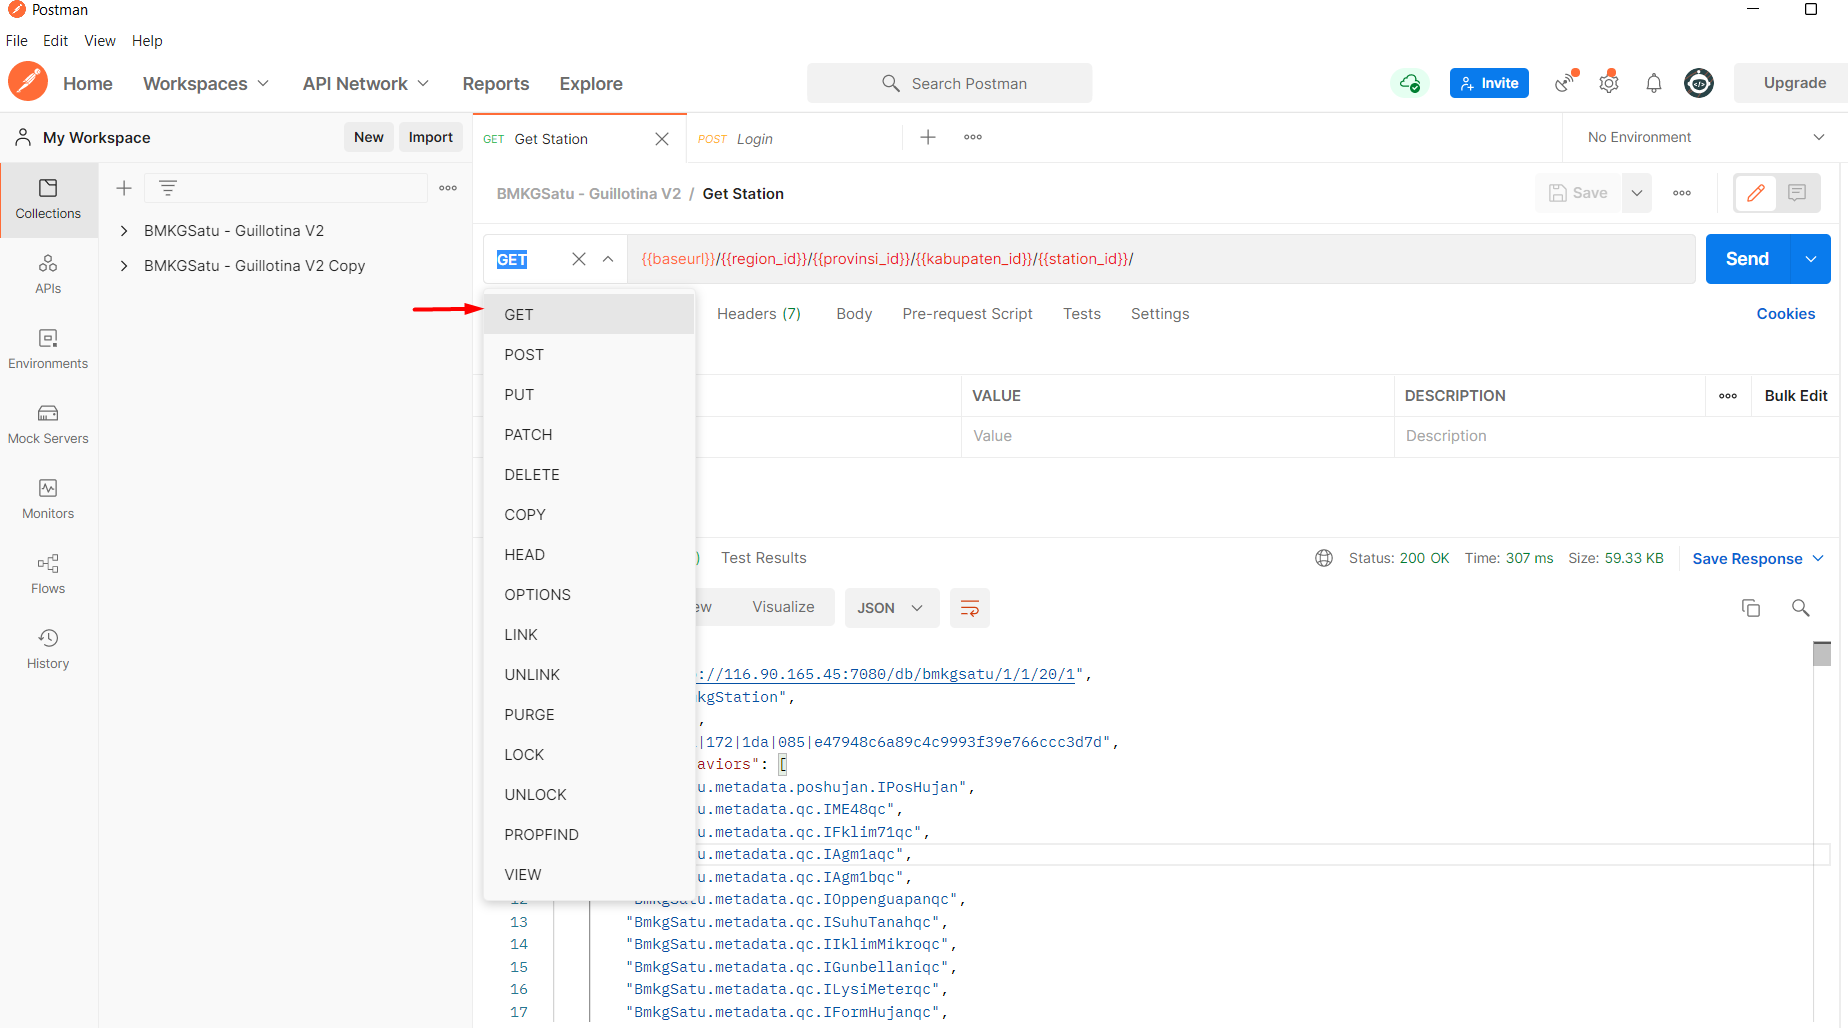Open JSON format dropdown
Screen dimensions: 1848x1028
point(892,608)
